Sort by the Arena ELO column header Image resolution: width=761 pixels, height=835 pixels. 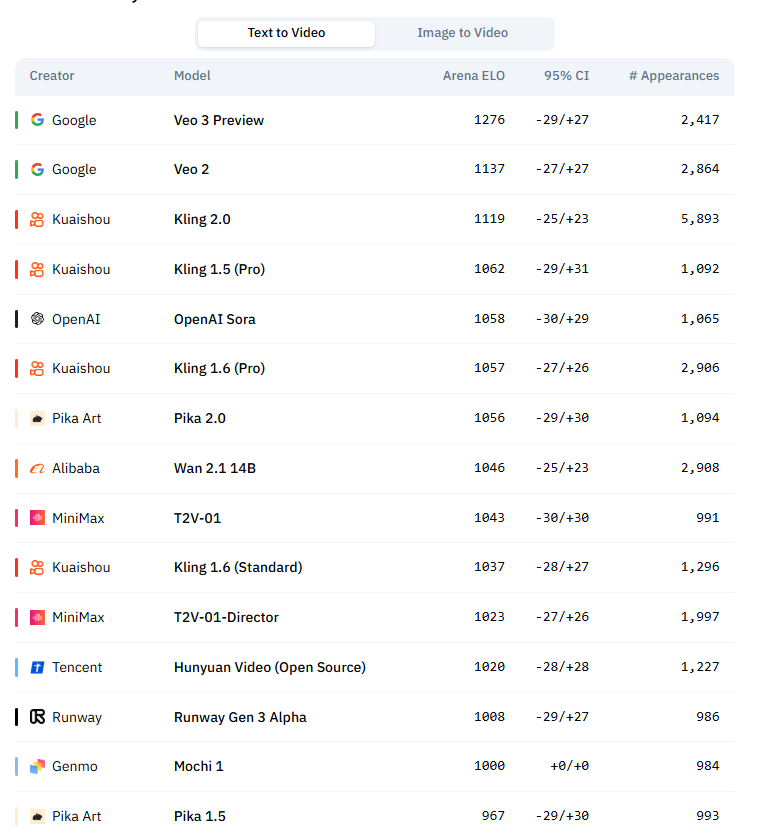coord(473,76)
